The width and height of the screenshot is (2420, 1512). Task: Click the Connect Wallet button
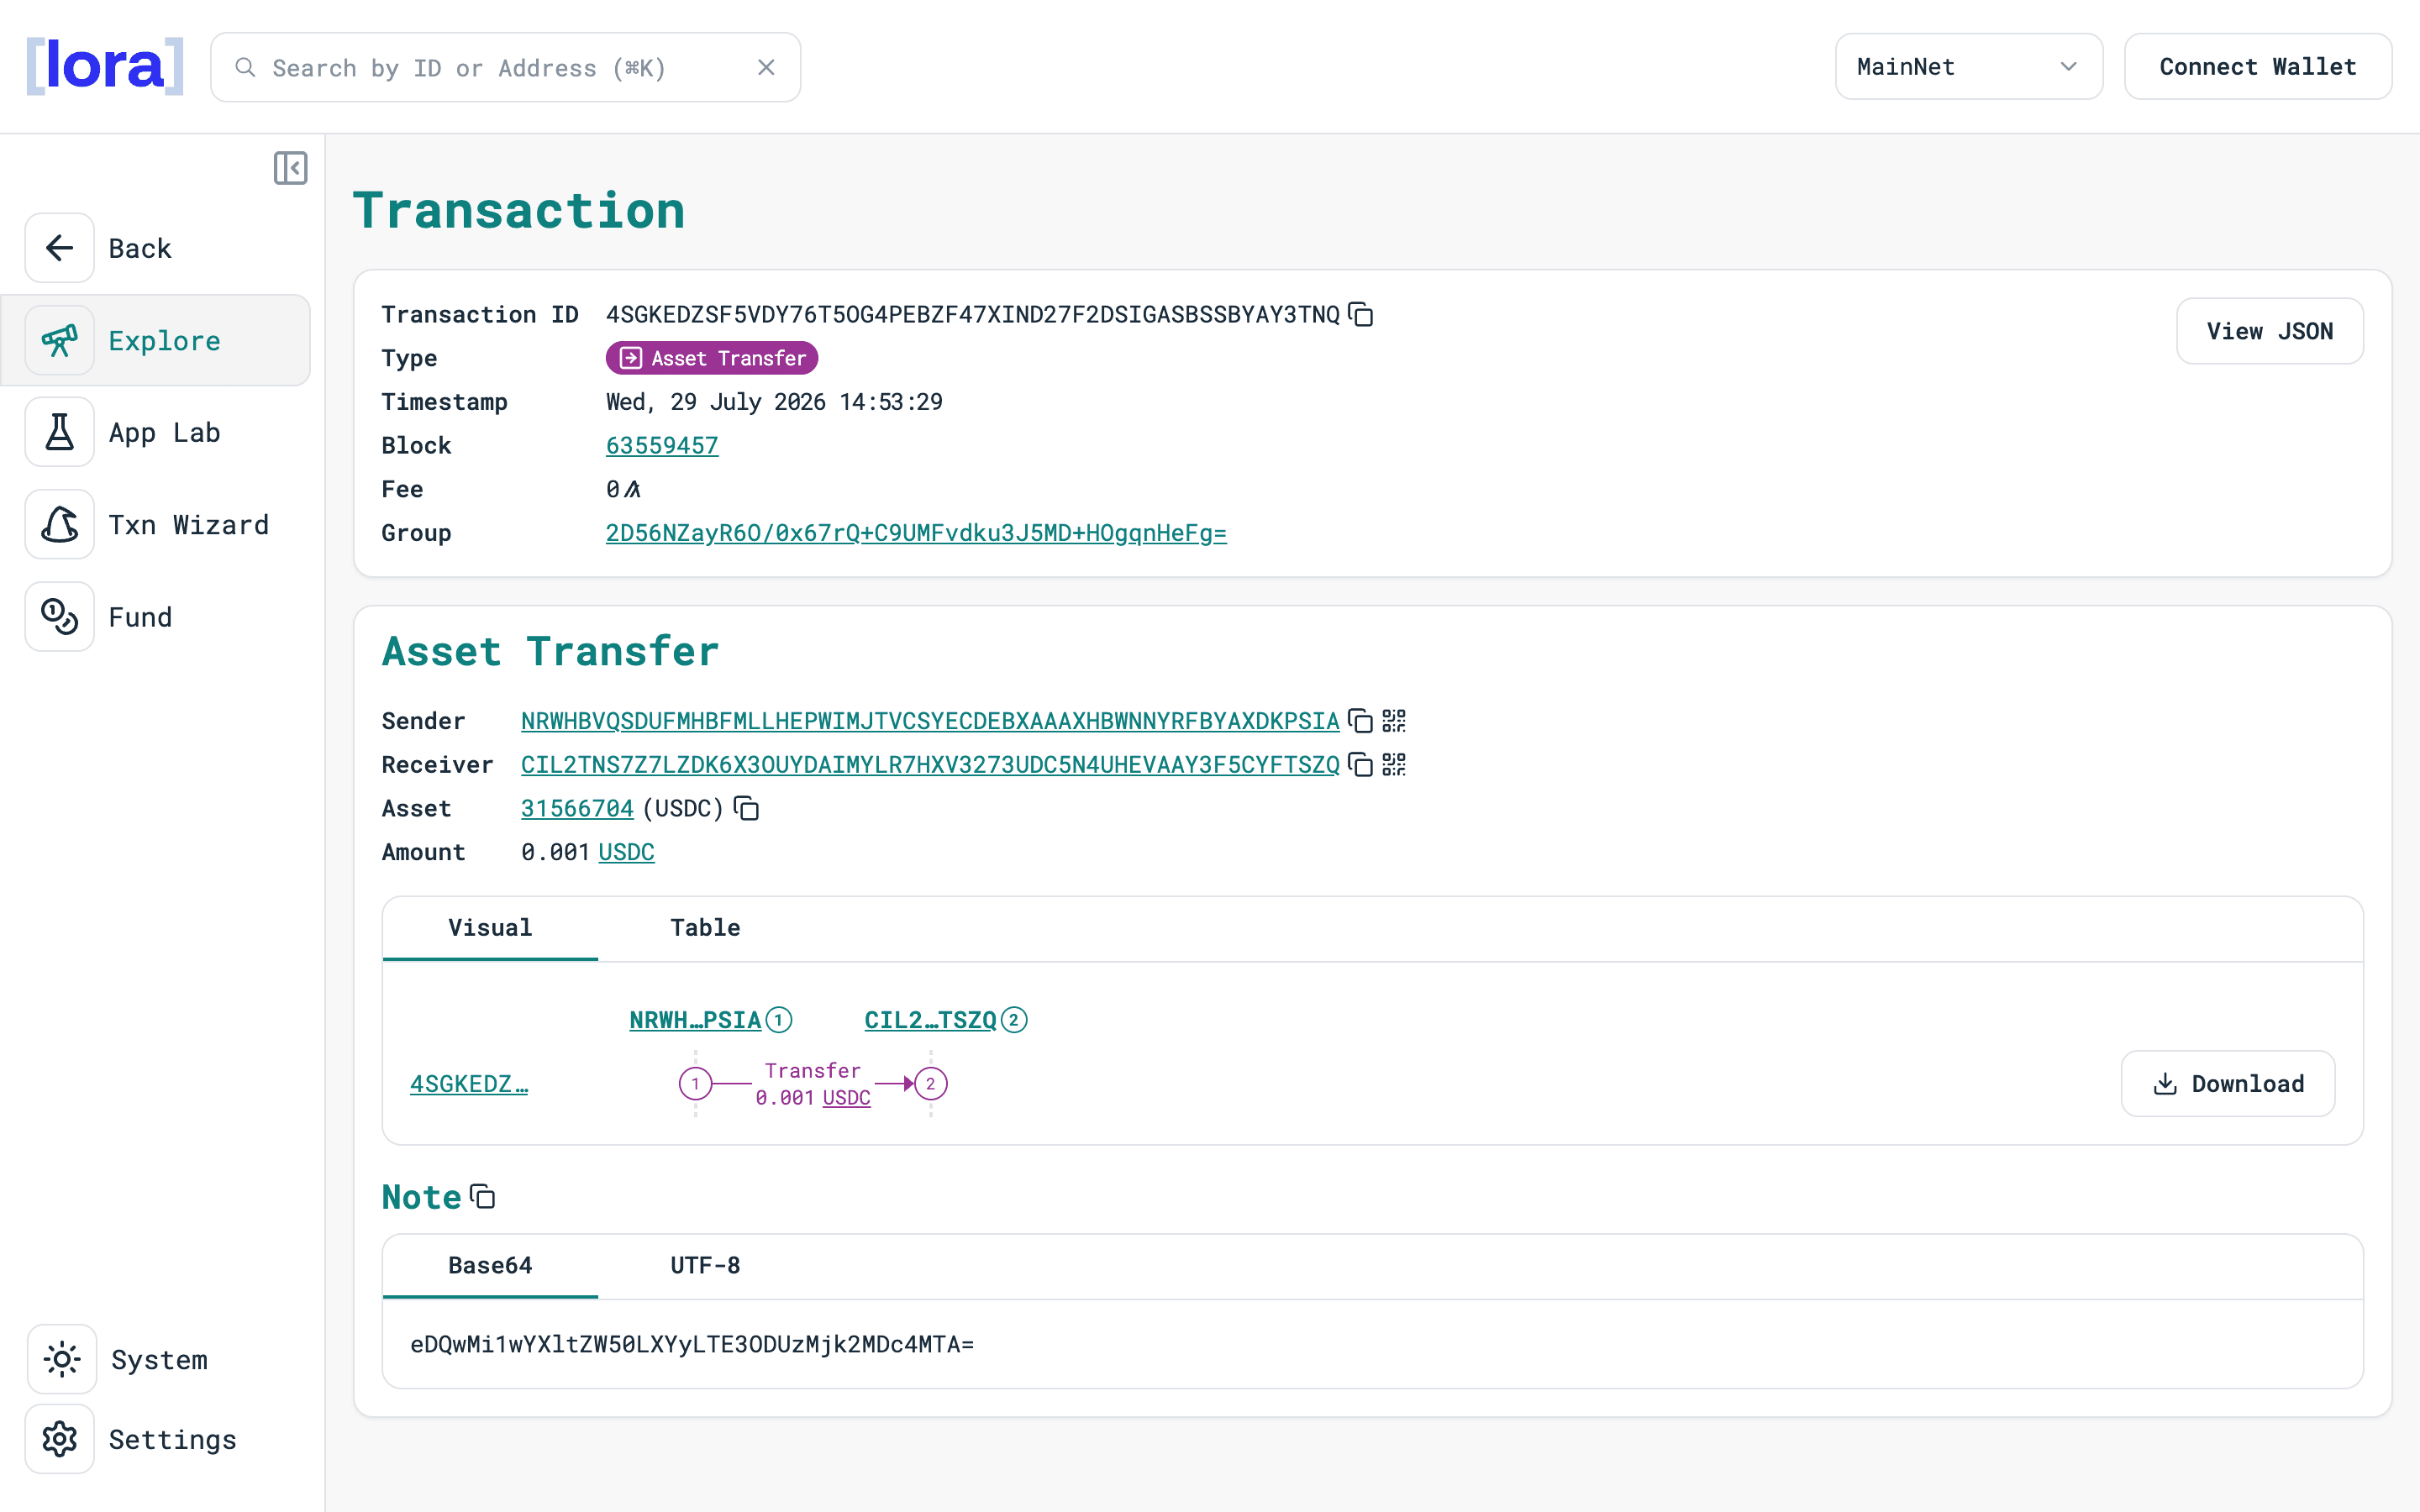[x=2257, y=67]
